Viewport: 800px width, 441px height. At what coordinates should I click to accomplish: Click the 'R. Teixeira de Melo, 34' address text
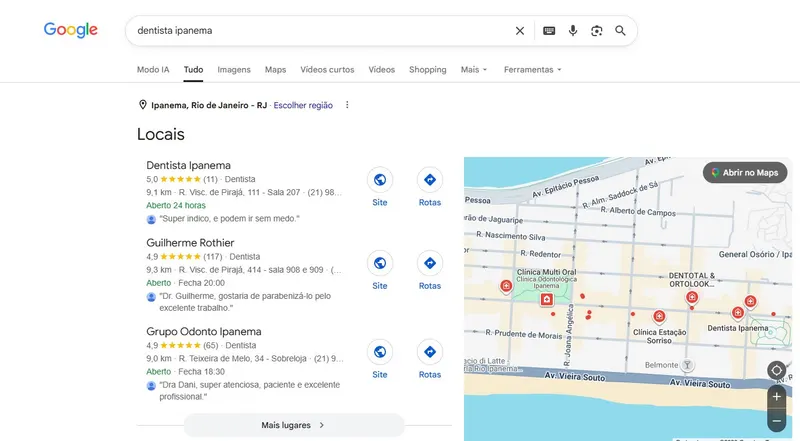[221, 359]
